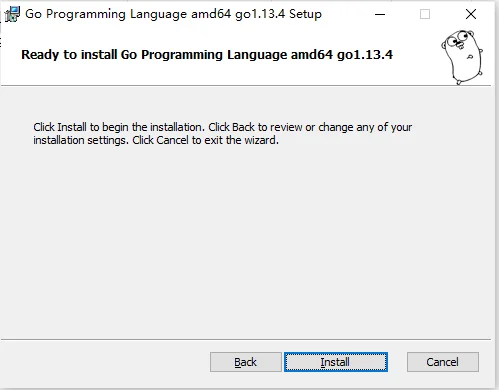Viewport: 499px width, 390px height.
Task: Click the 'Click Back to review' phrase
Action: tap(256, 127)
